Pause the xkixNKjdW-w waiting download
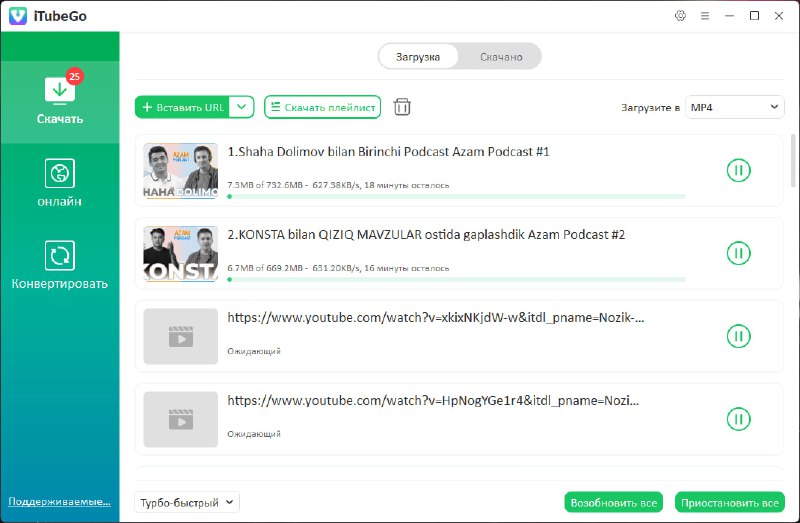Screen dimensions: 800x523 738,336
